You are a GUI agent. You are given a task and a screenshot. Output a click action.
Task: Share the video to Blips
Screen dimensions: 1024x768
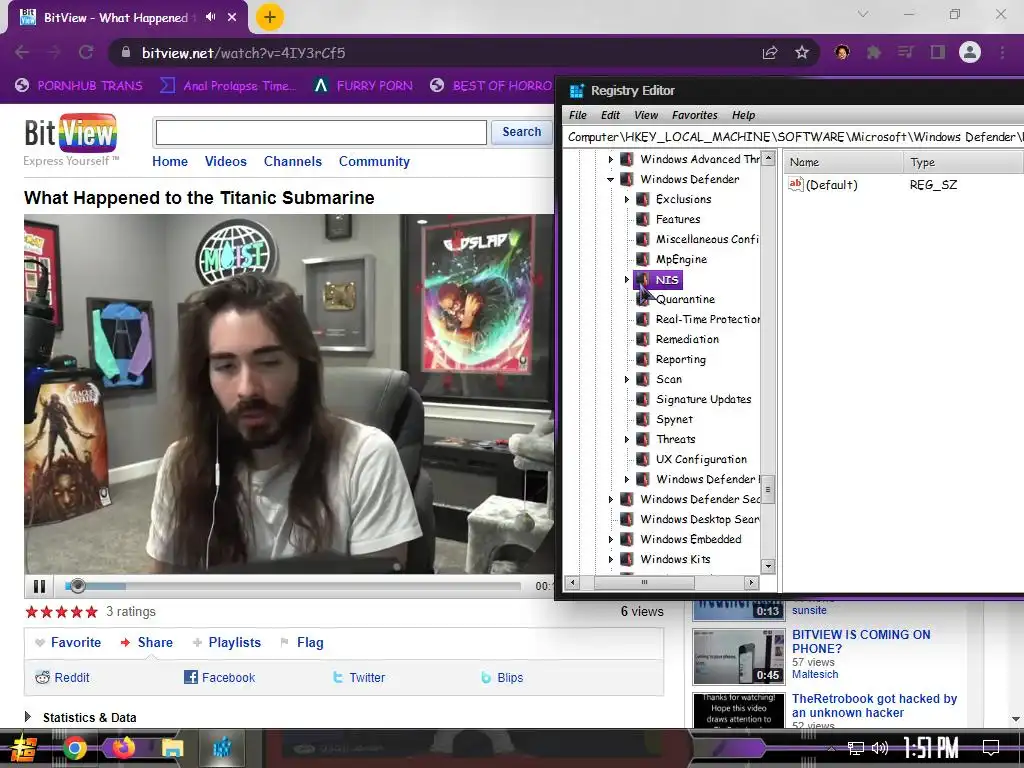(x=502, y=677)
